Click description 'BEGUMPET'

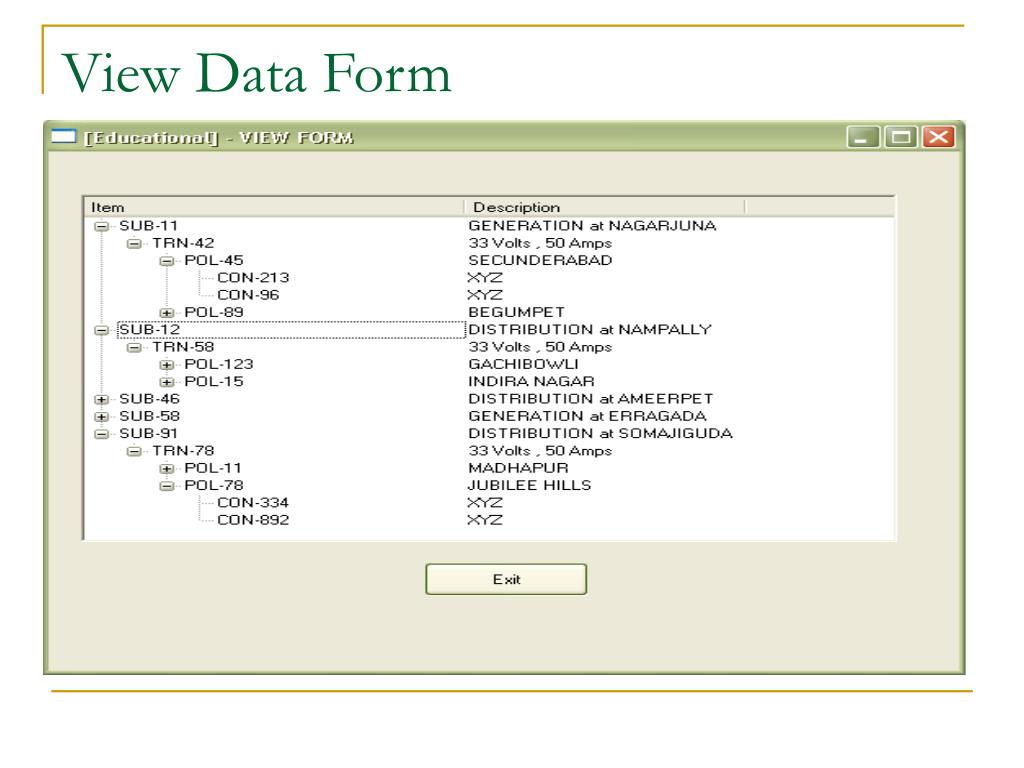point(516,312)
